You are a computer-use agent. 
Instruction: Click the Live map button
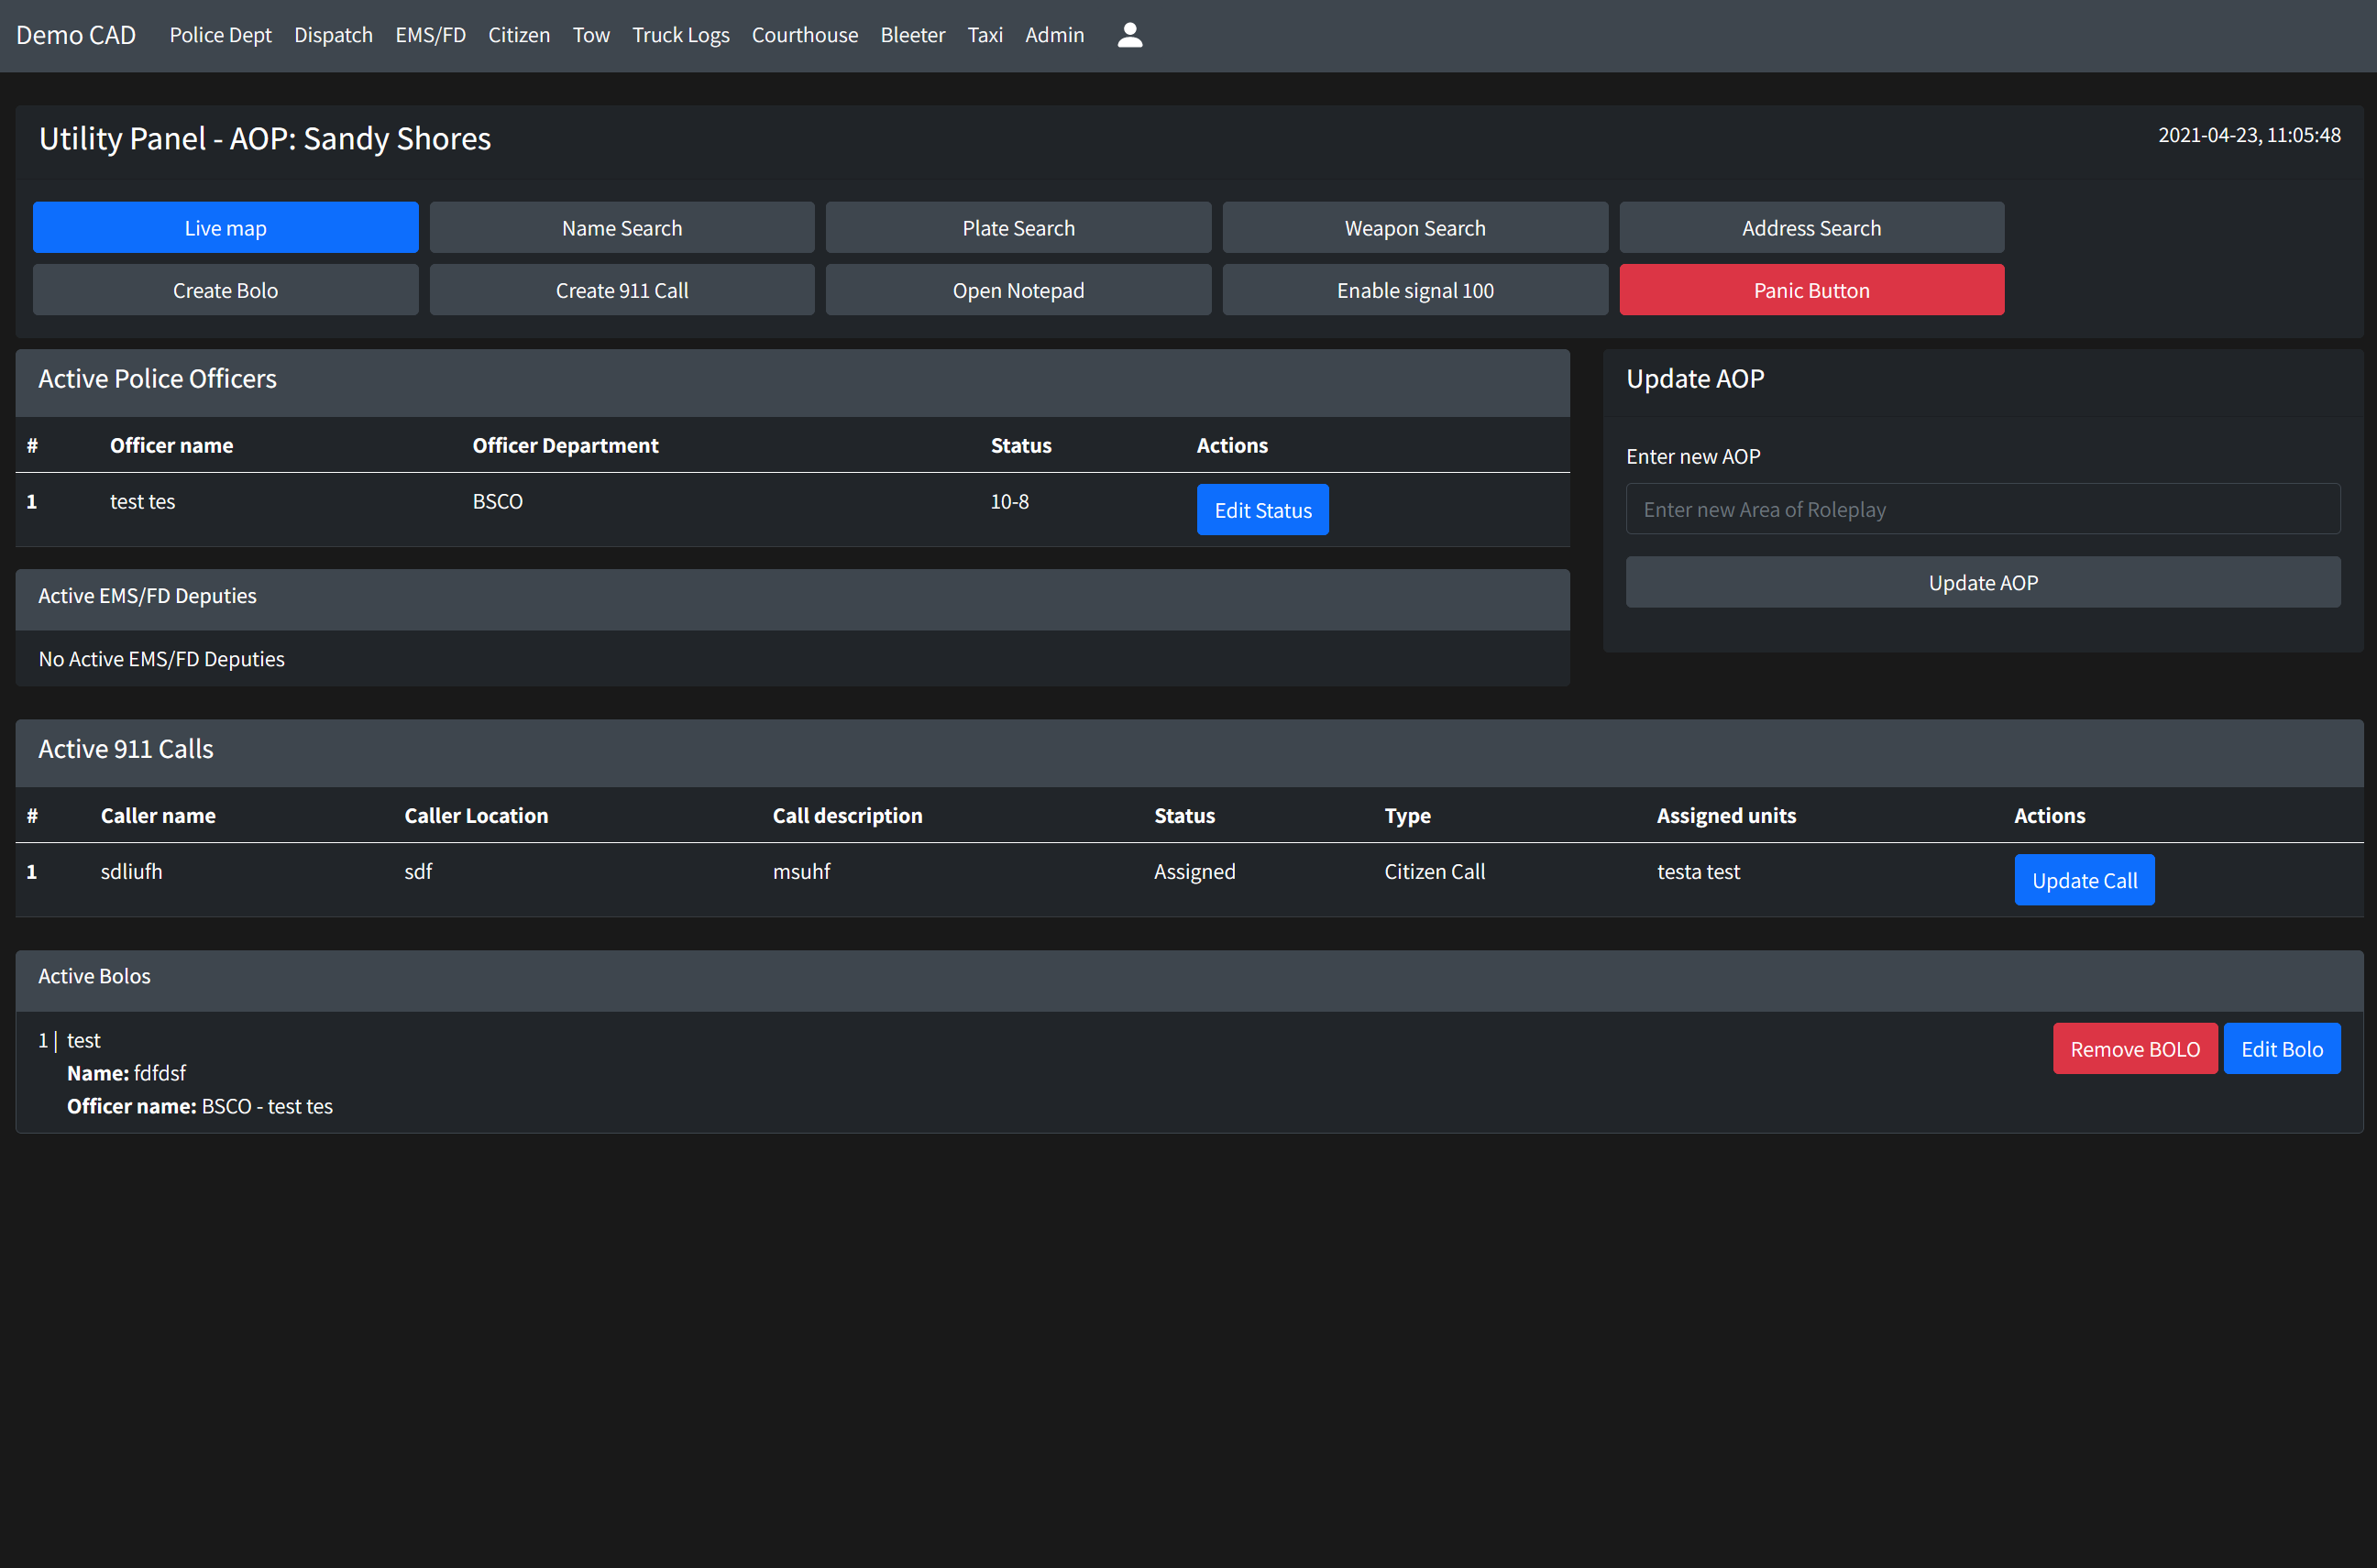point(224,227)
